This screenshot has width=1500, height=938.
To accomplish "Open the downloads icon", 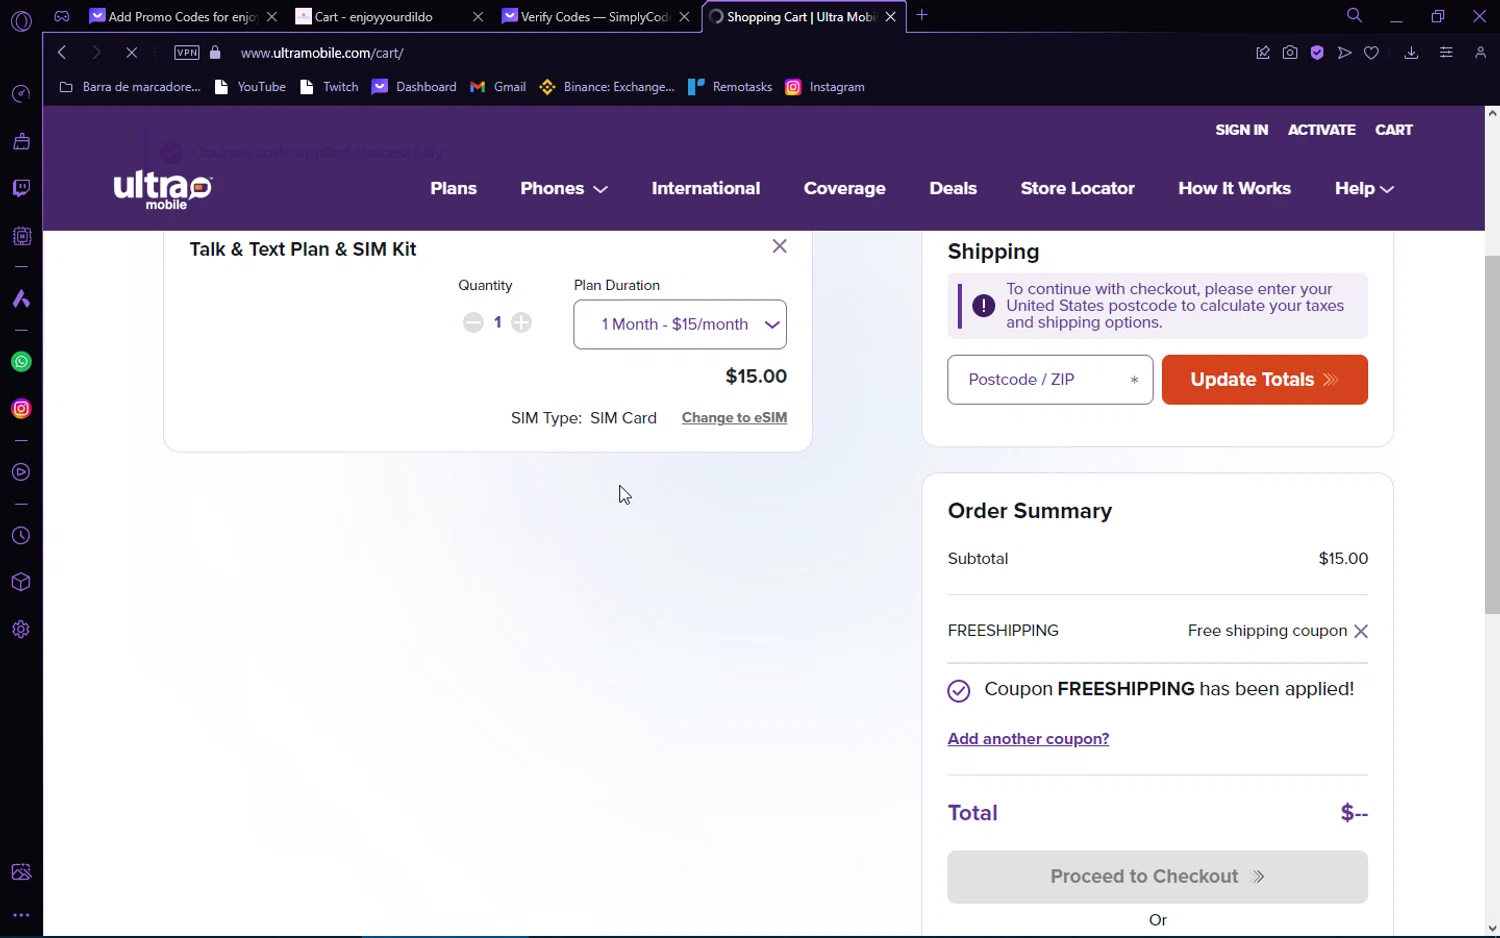I will click(1411, 53).
